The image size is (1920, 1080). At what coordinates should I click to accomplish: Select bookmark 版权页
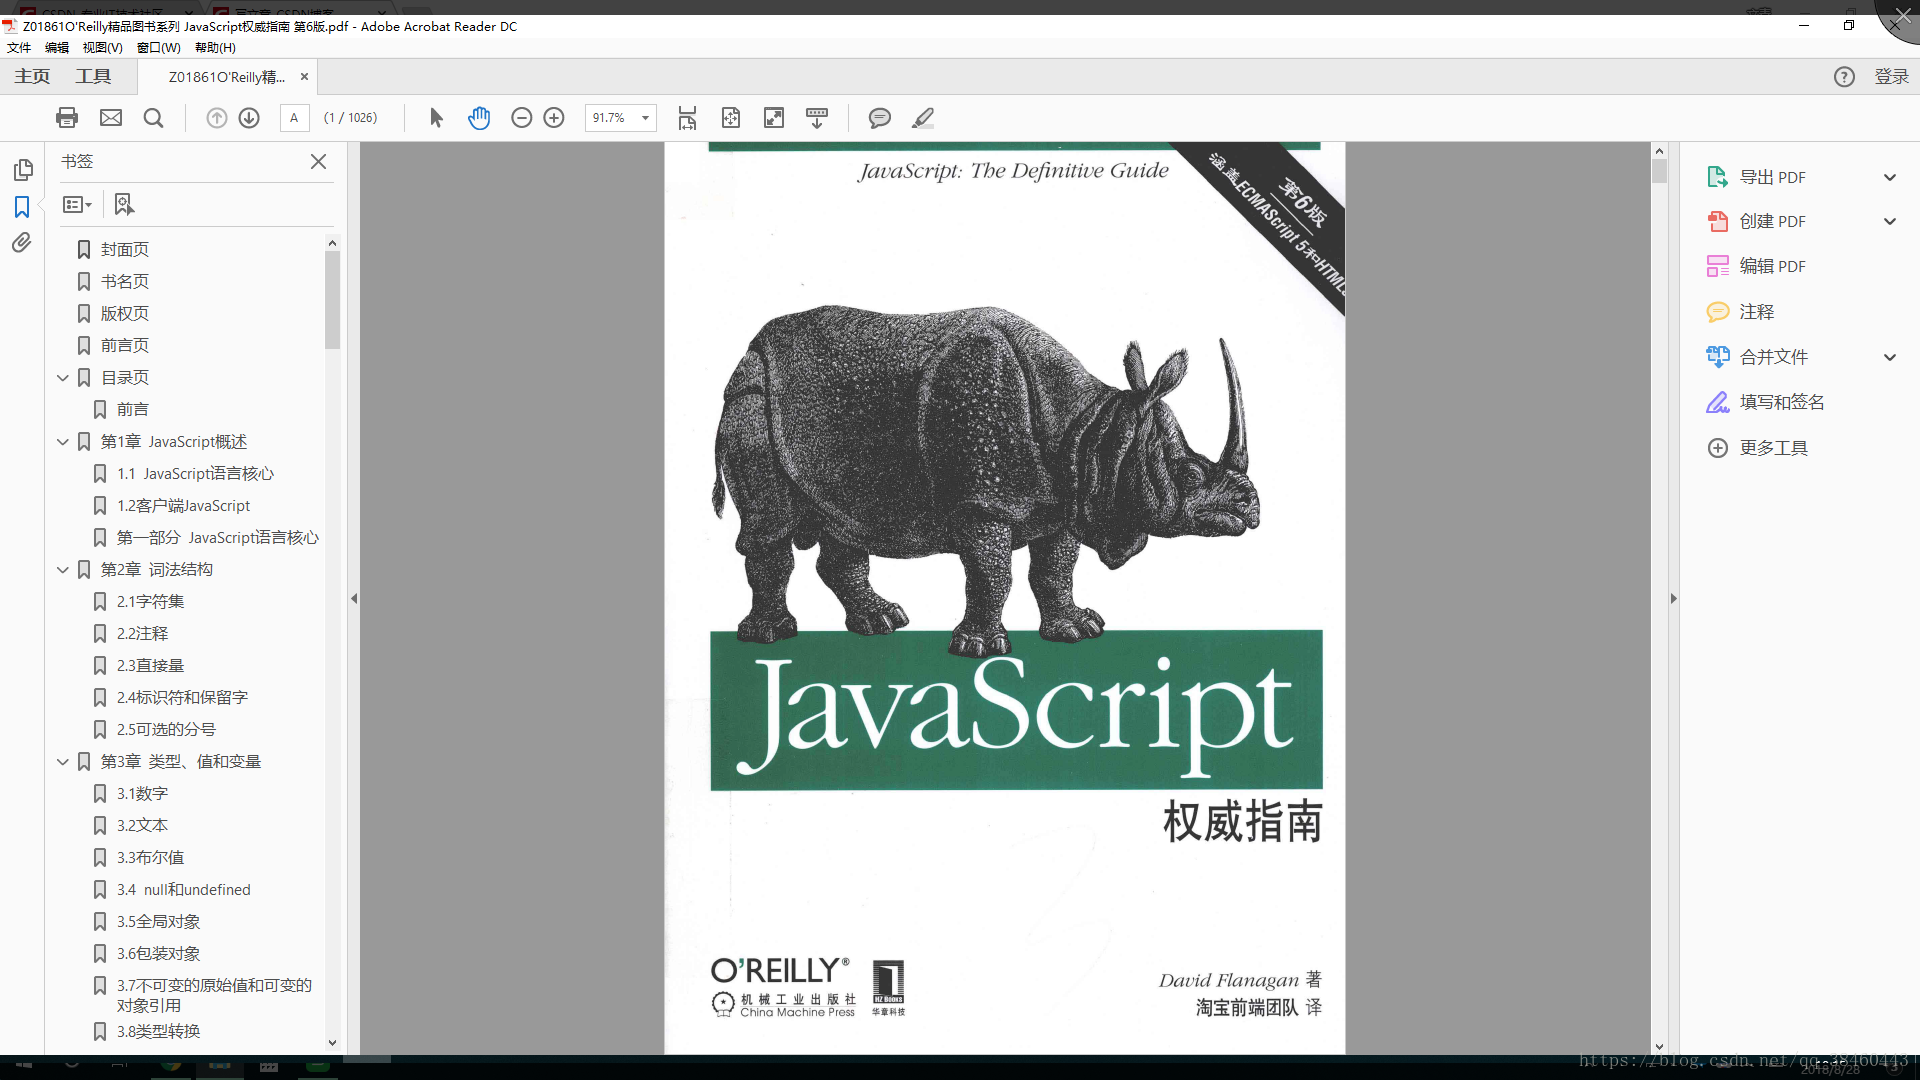point(125,313)
